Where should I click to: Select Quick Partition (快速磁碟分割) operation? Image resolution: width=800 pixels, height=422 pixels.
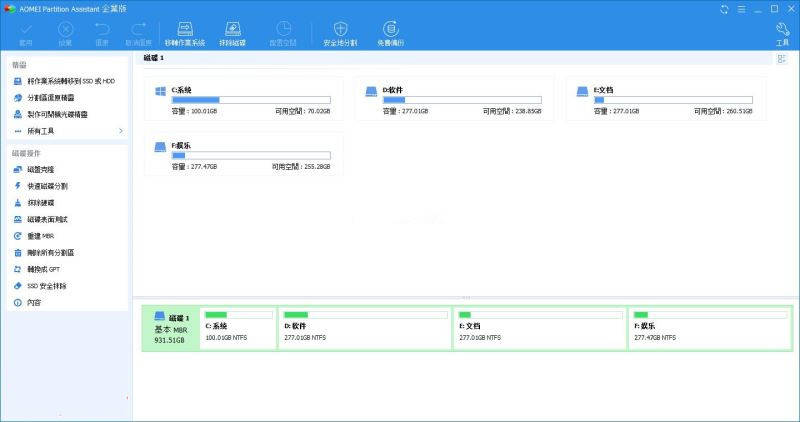click(x=40, y=186)
